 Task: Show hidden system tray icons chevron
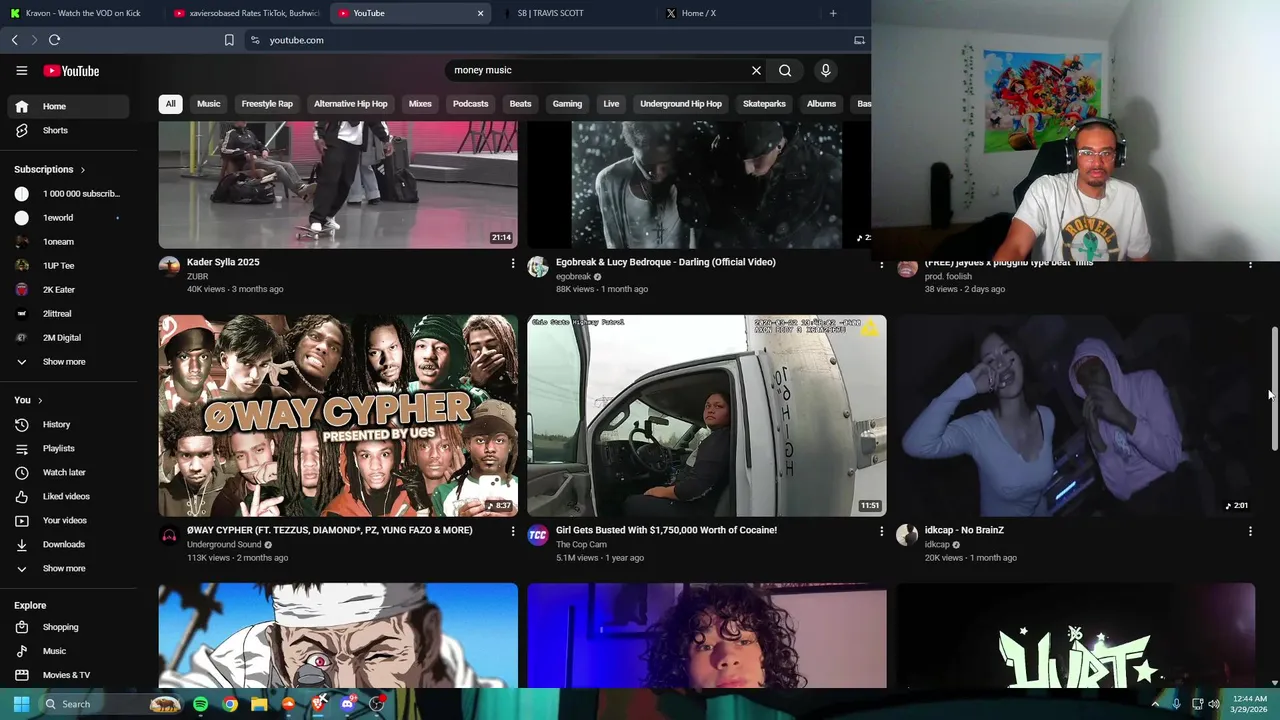(1155, 704)
